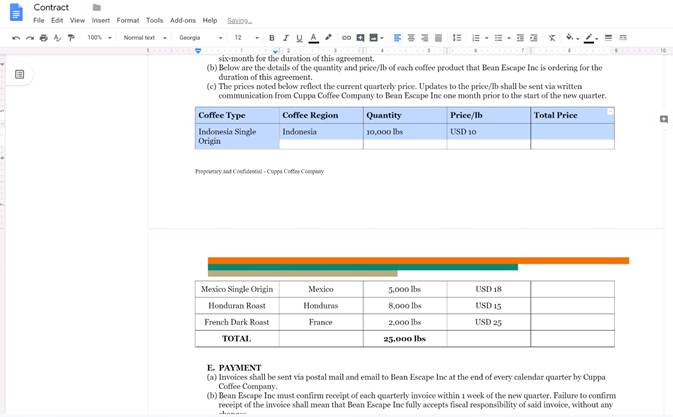Open the 100% zoom dropdown
The width and height of the screenshot is (673, 417).
(x=98, y=38)
